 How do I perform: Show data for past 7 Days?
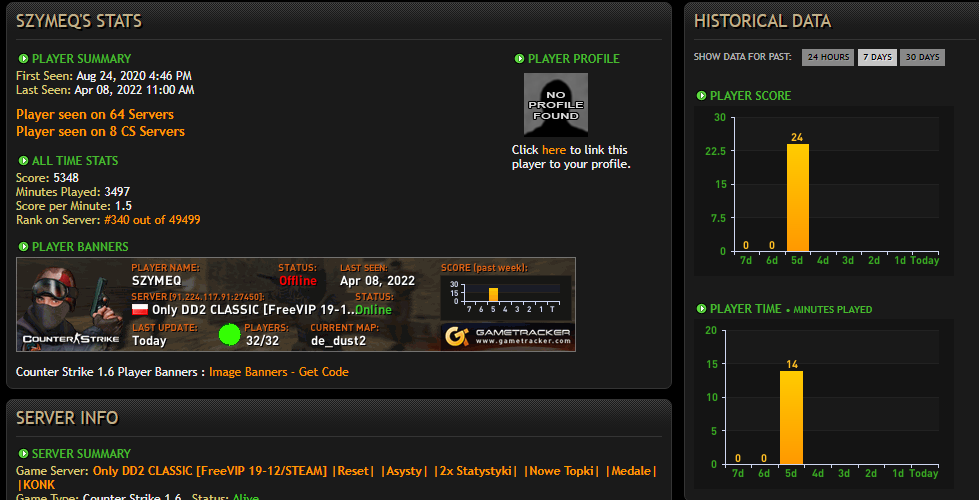point(877,57)
